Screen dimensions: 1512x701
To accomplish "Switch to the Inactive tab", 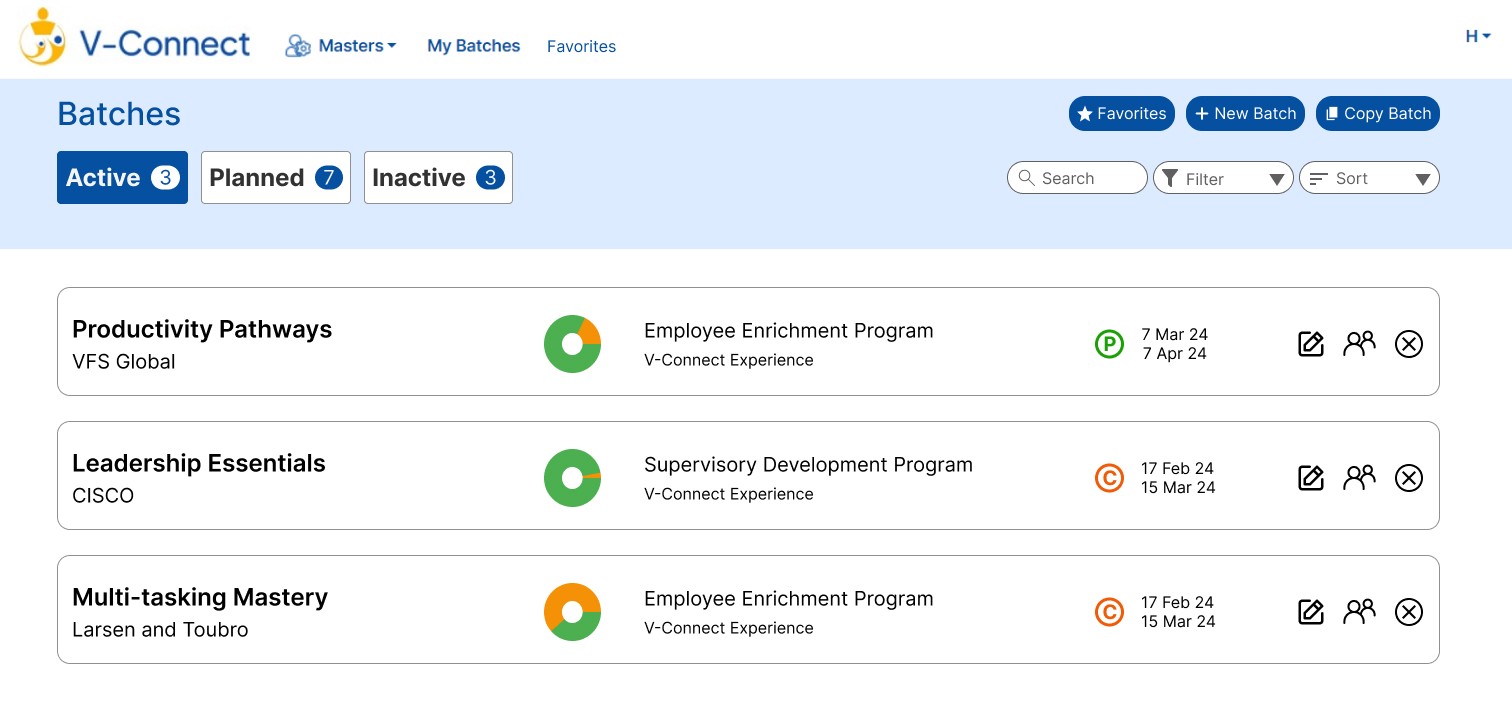I will tap(438, 178).
